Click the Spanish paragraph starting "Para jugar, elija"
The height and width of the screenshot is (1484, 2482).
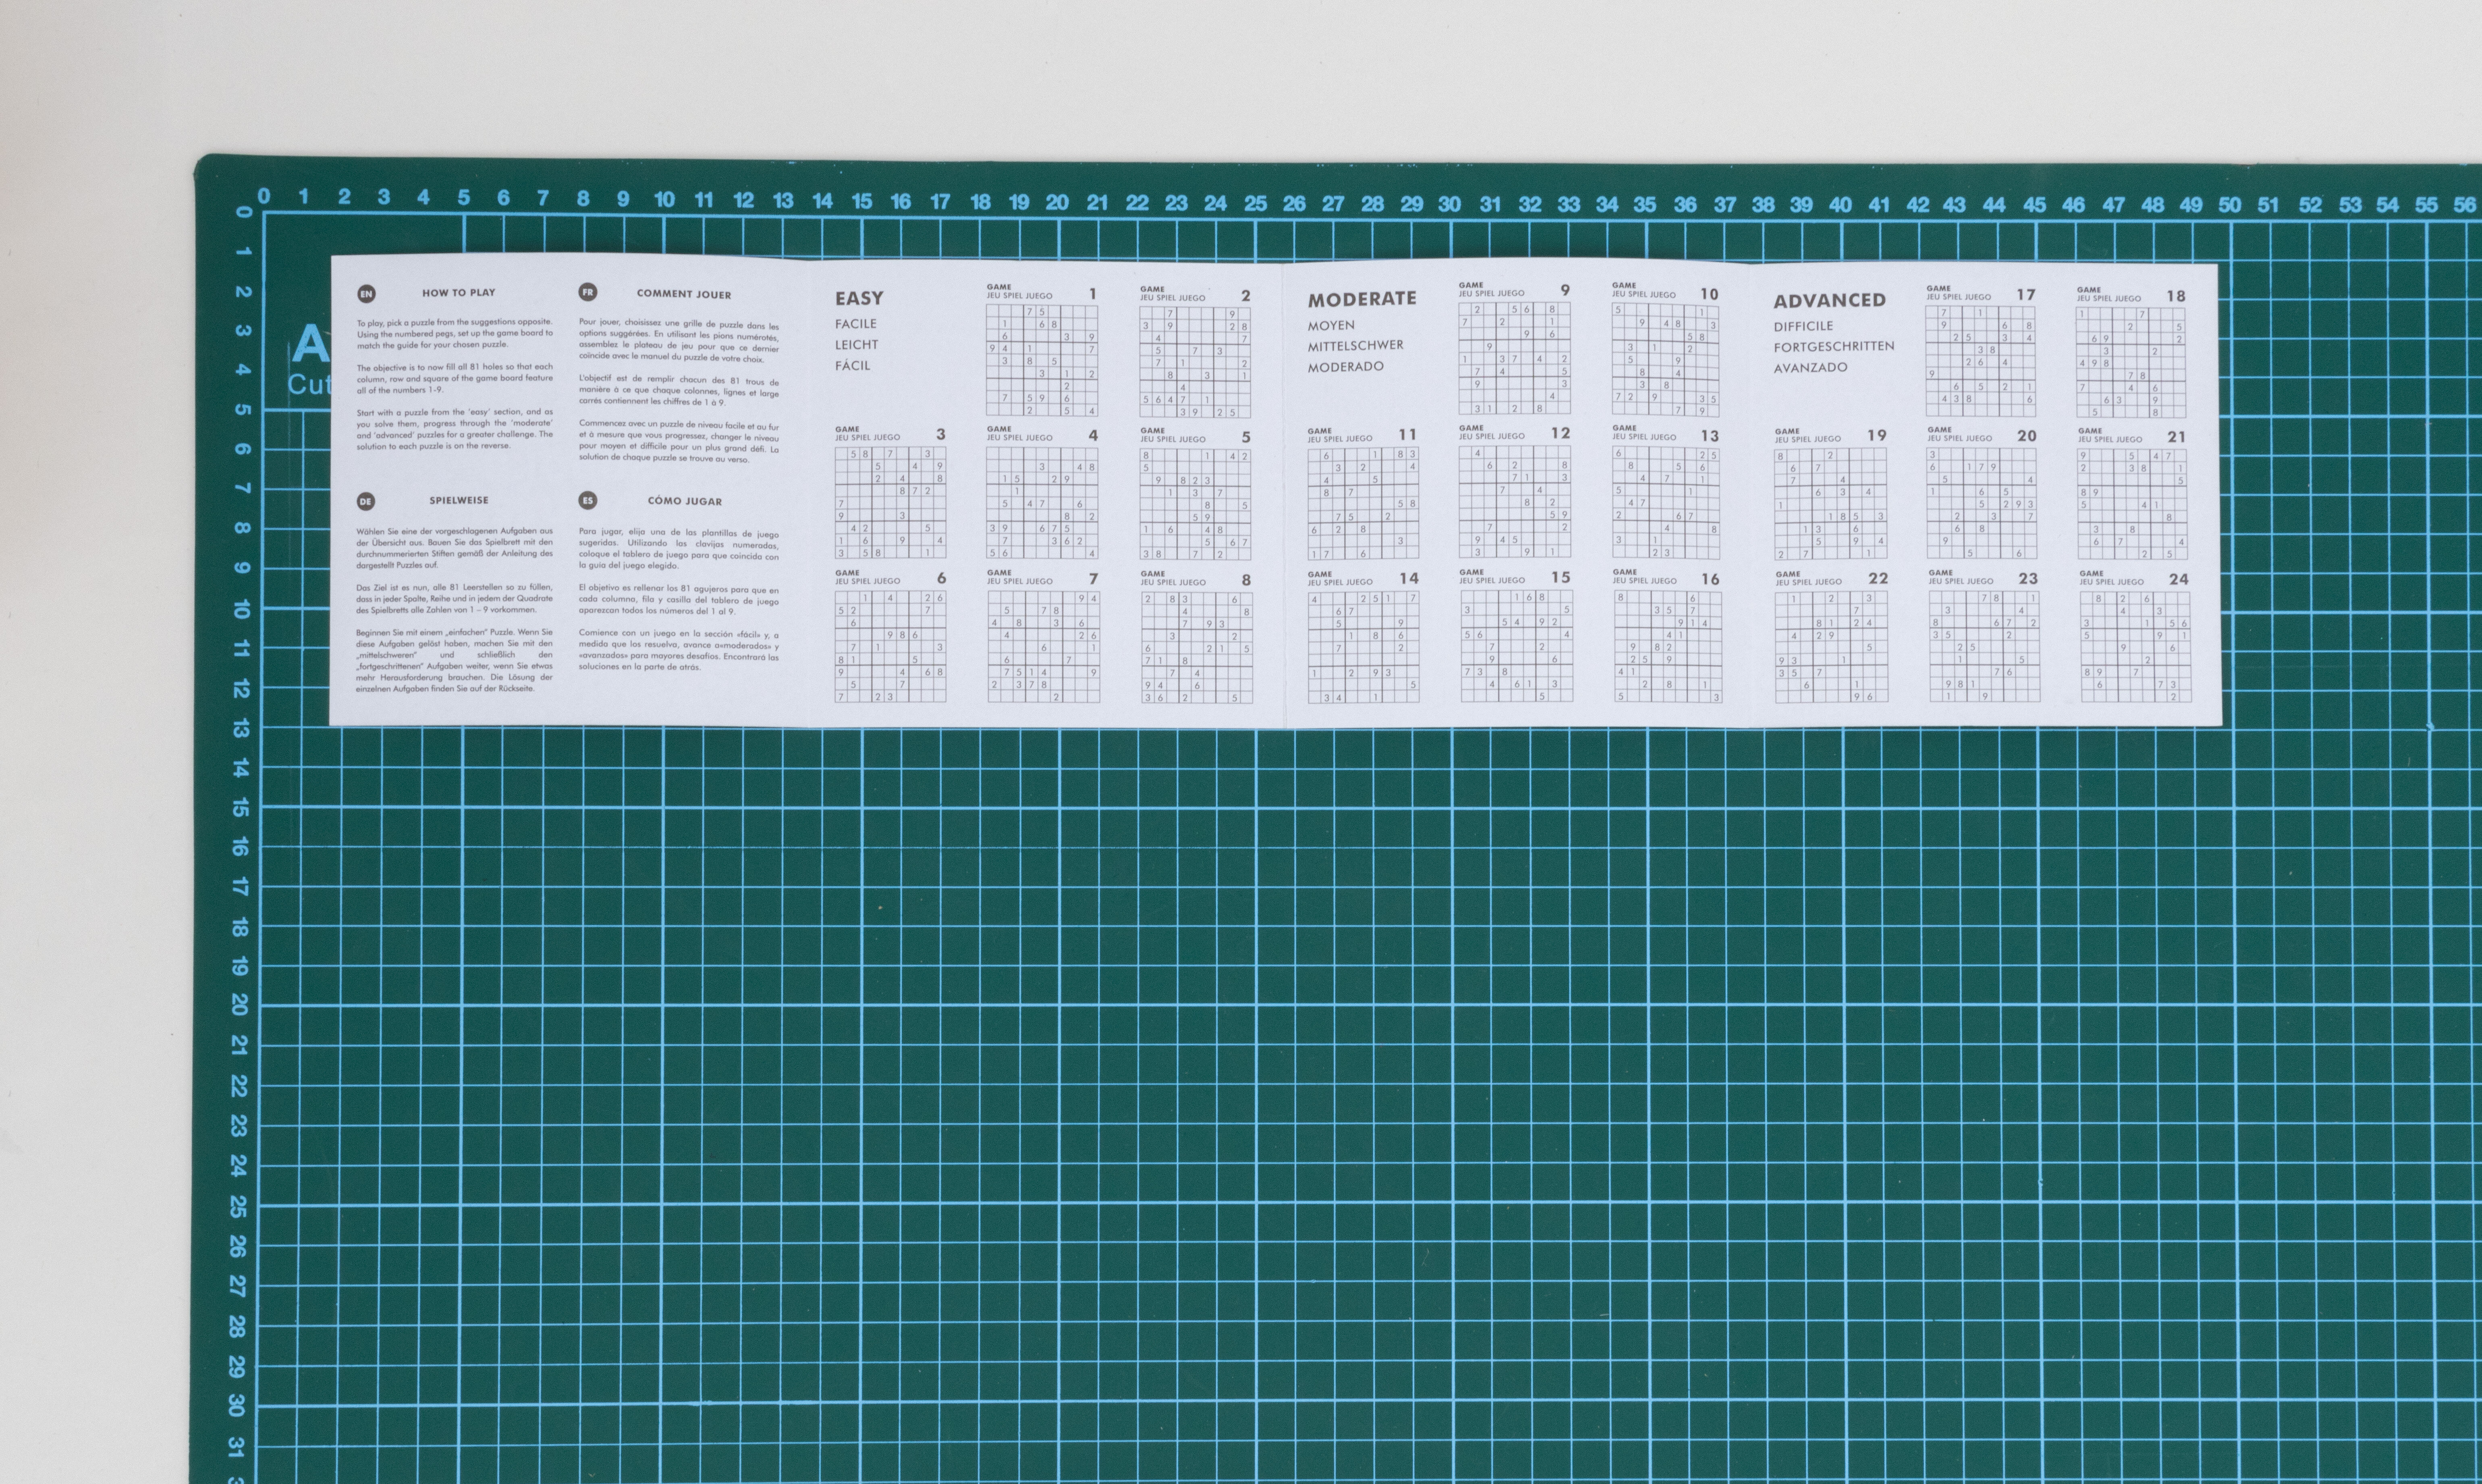point(678,550)
